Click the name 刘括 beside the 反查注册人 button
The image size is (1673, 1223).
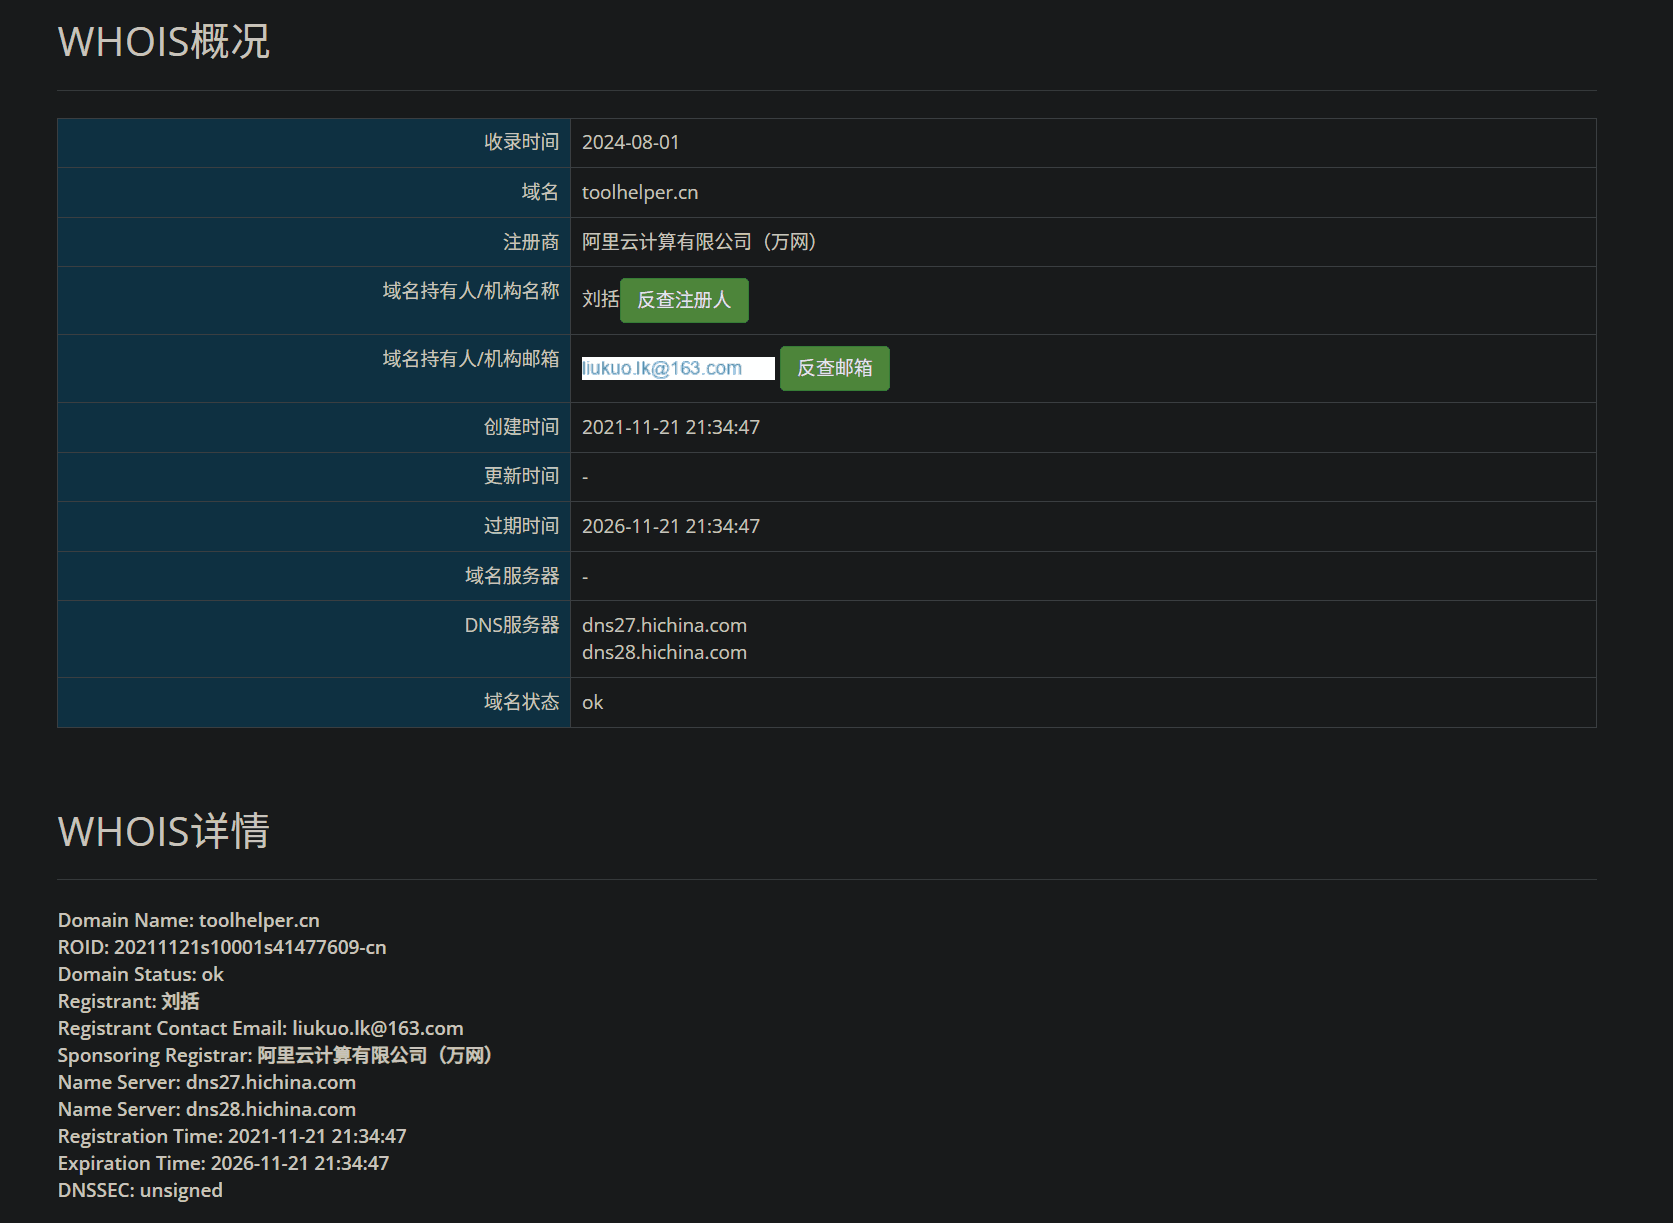click(x=600, y=299)
